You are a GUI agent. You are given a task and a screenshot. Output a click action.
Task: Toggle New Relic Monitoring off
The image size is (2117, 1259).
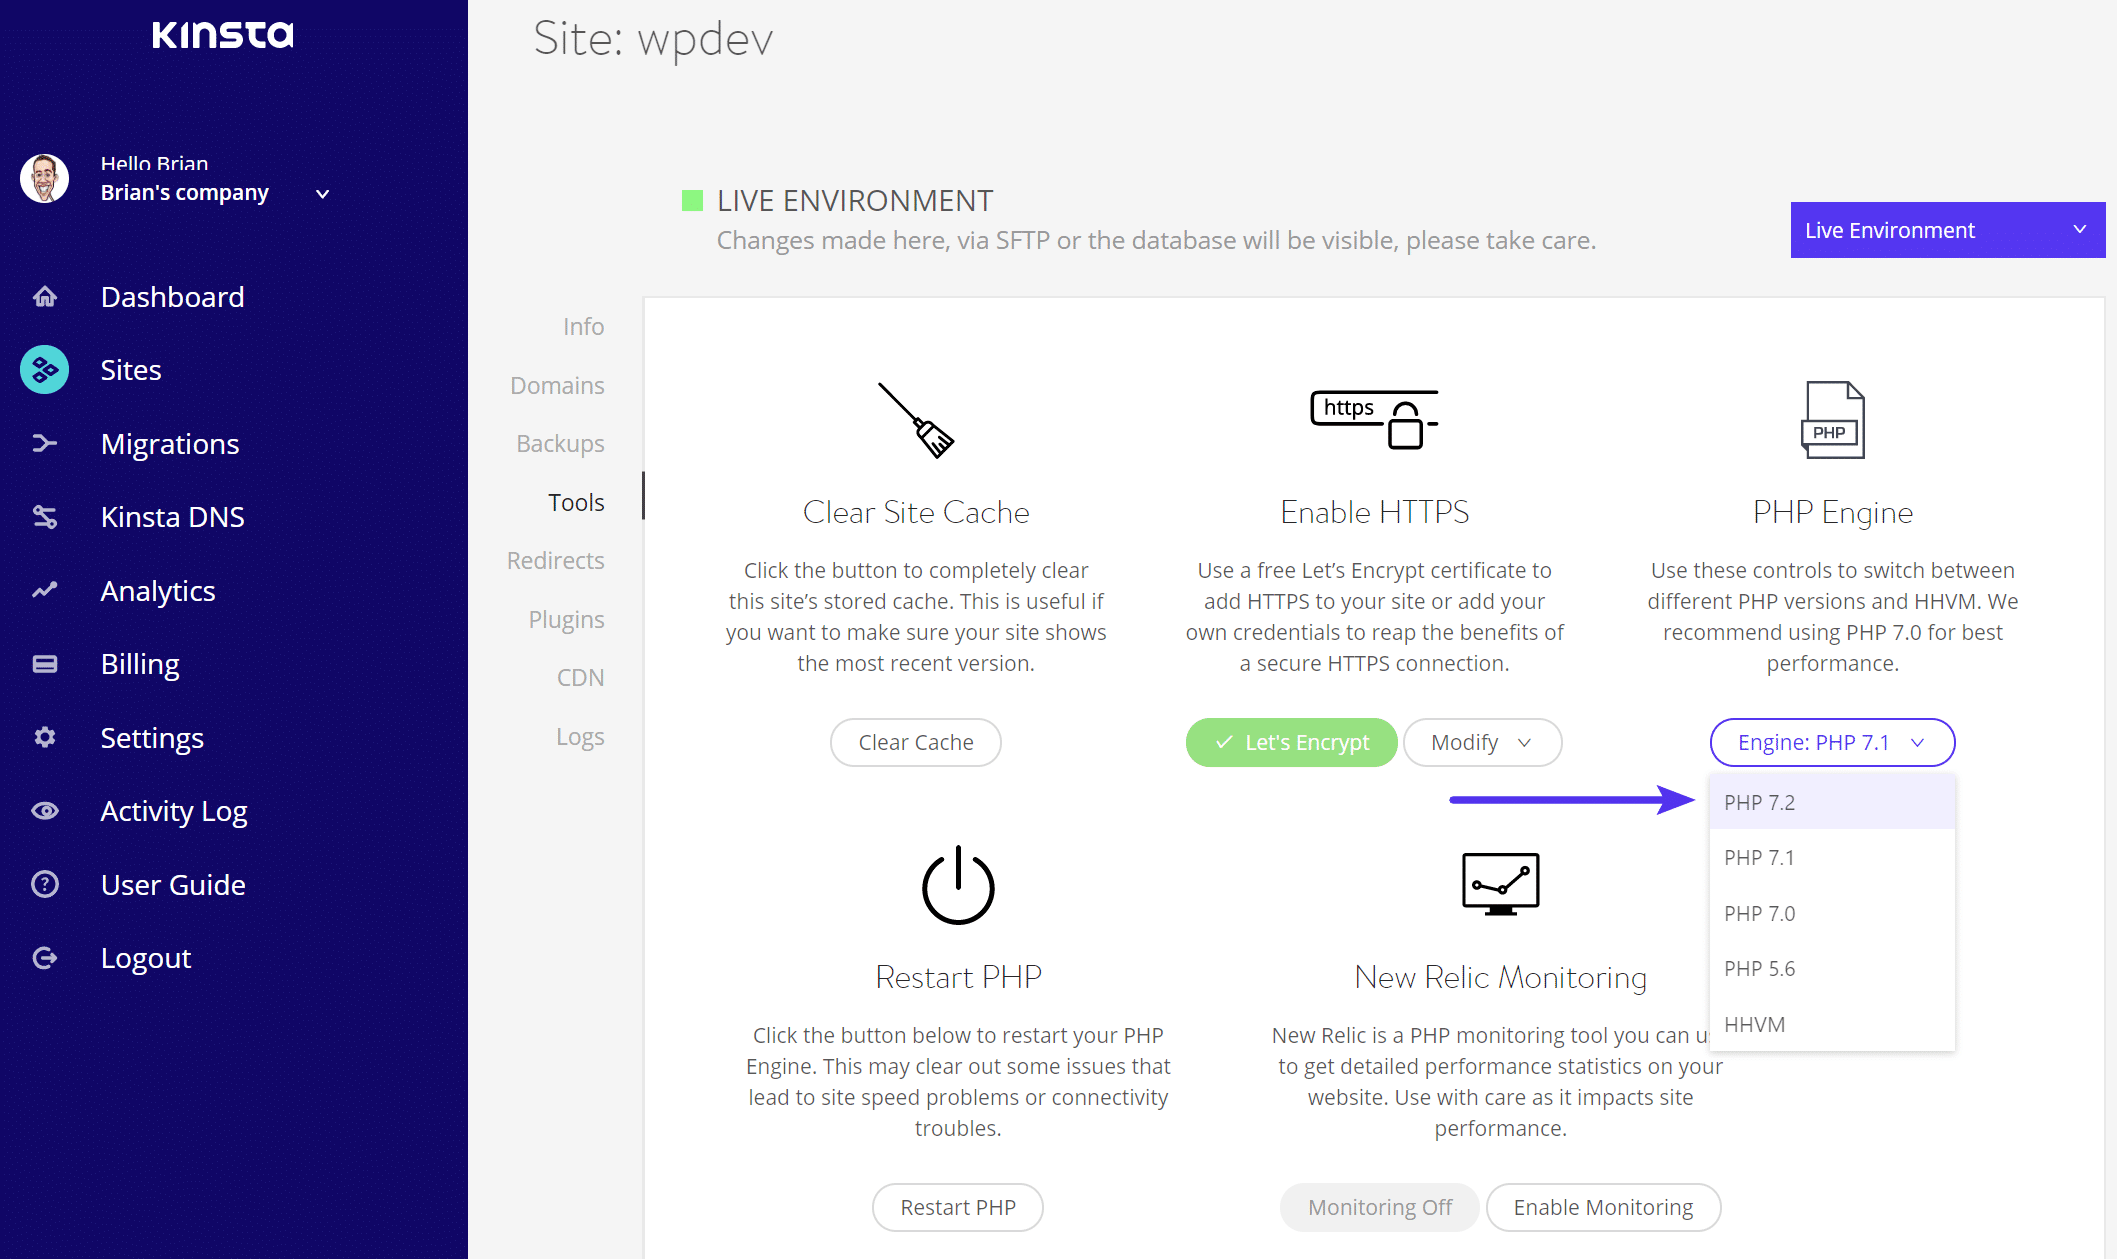pyautogui.click(x=1378, y=1205)
